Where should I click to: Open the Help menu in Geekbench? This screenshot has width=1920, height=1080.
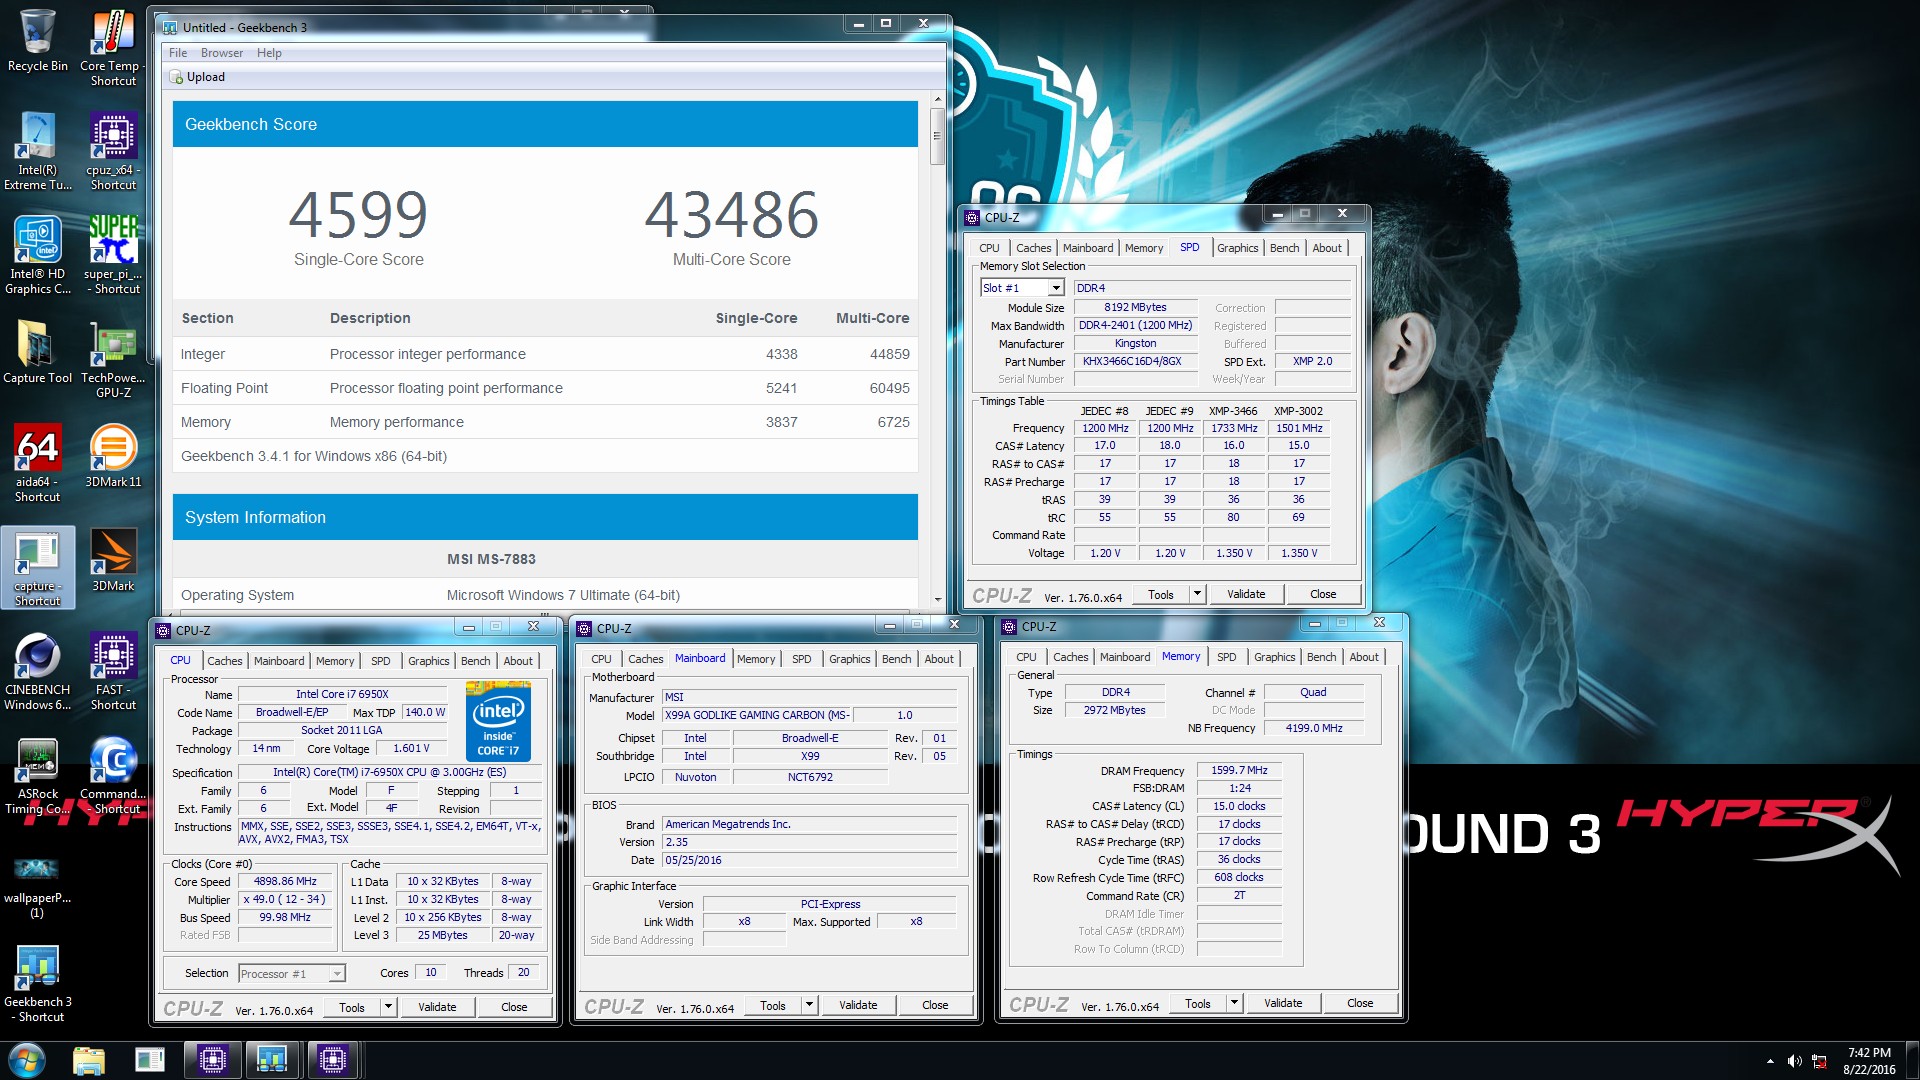(269, 53)
